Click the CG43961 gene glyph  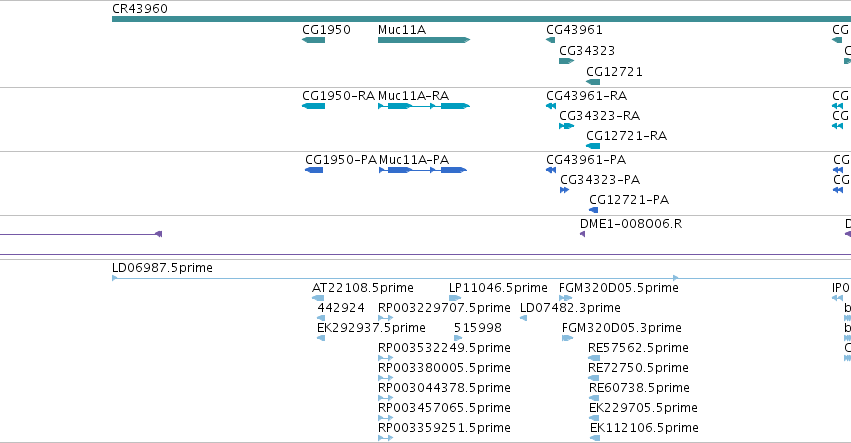[550, 40]
